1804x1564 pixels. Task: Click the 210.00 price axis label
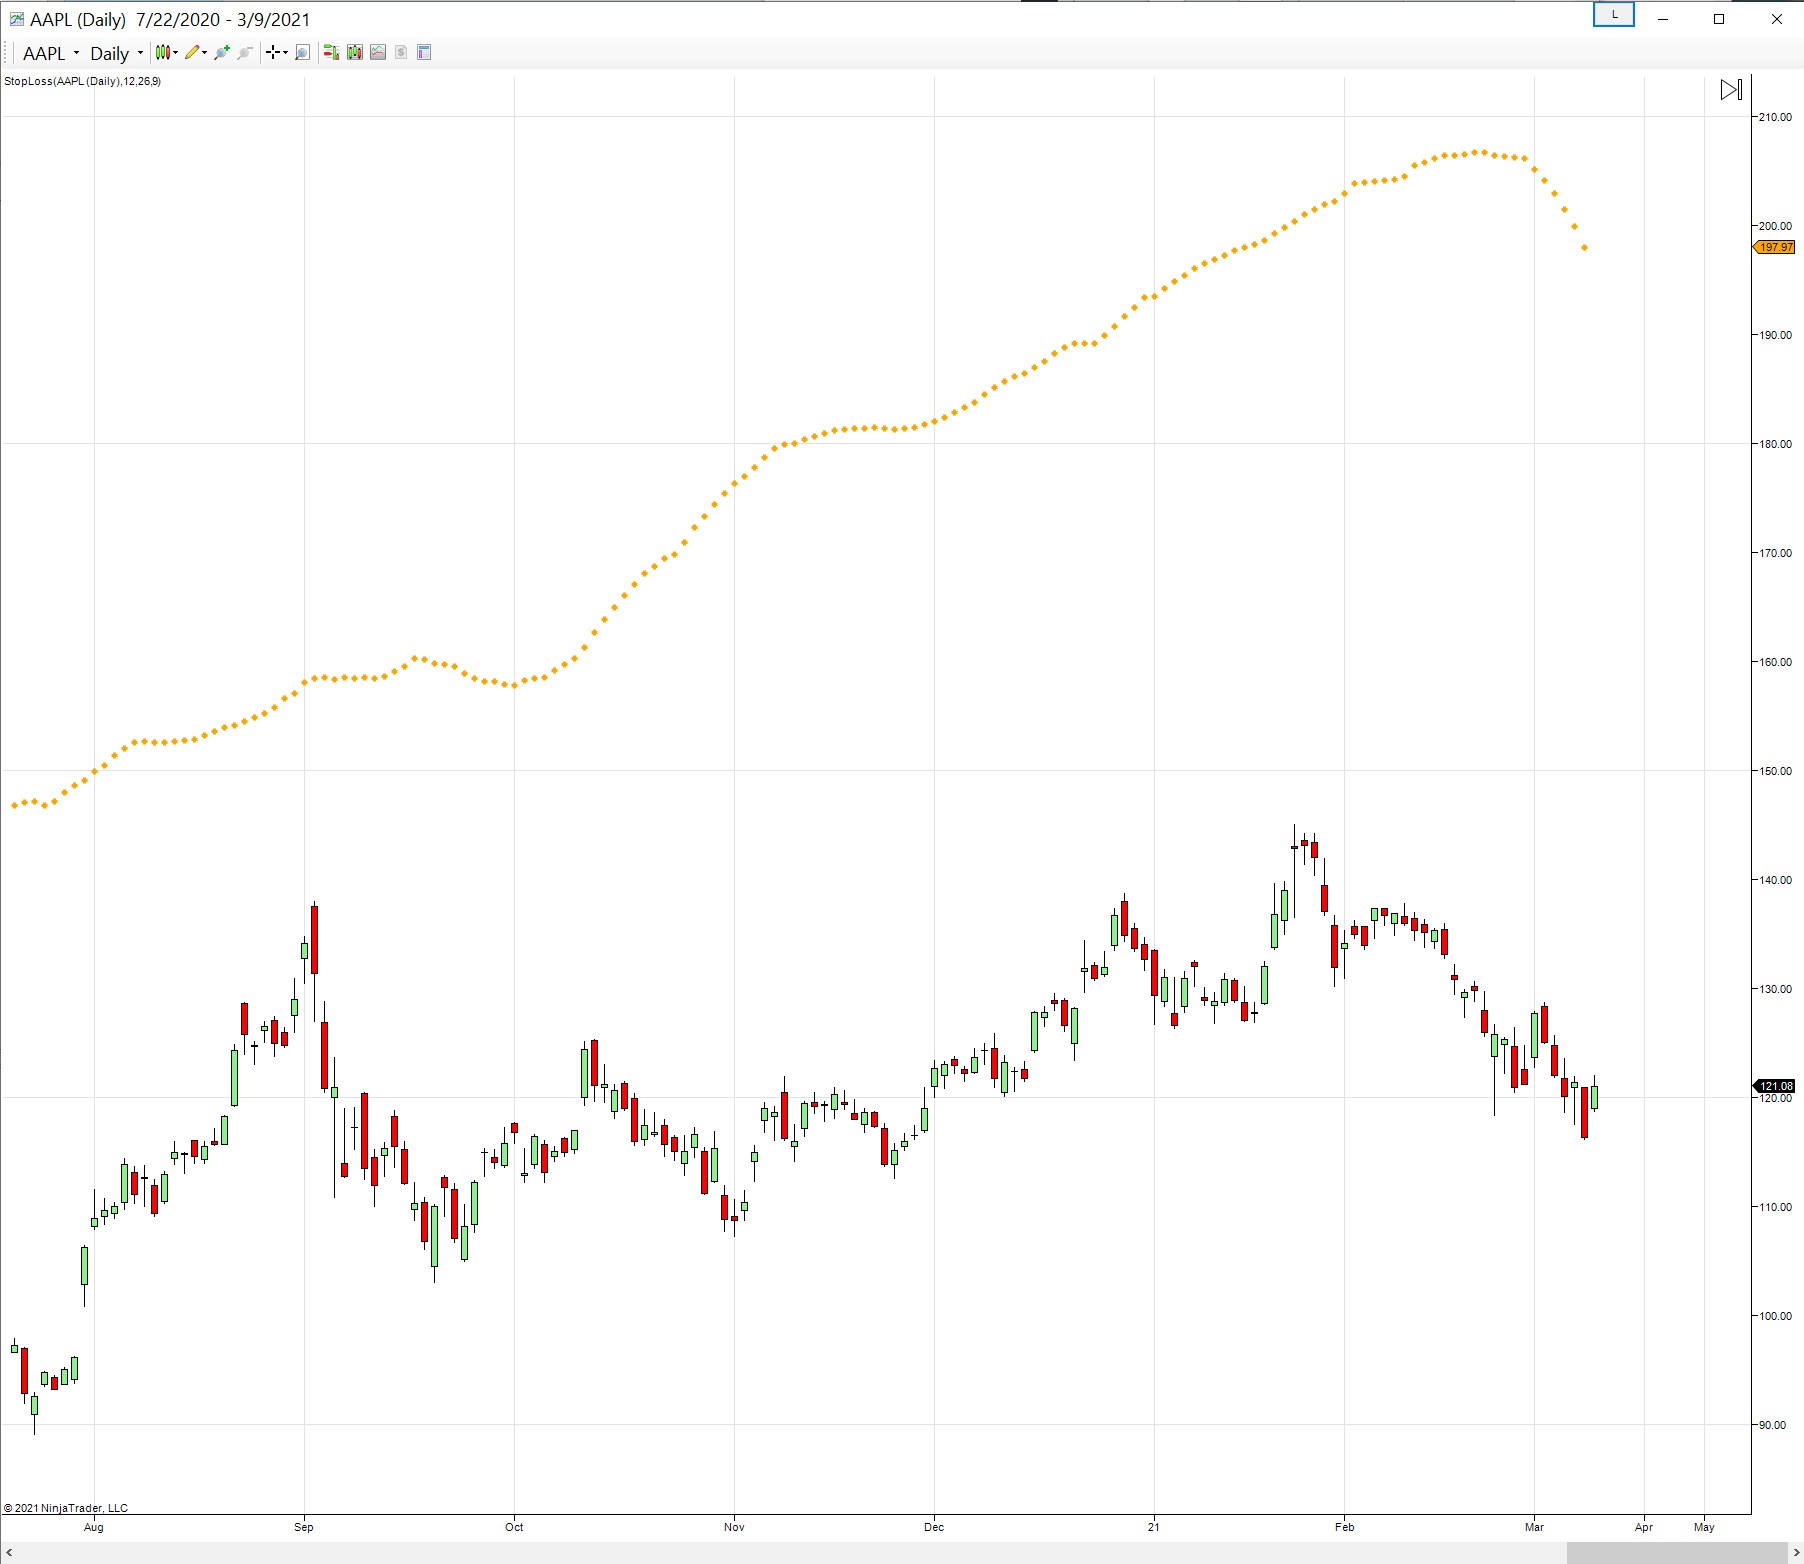click(1776, 117)
